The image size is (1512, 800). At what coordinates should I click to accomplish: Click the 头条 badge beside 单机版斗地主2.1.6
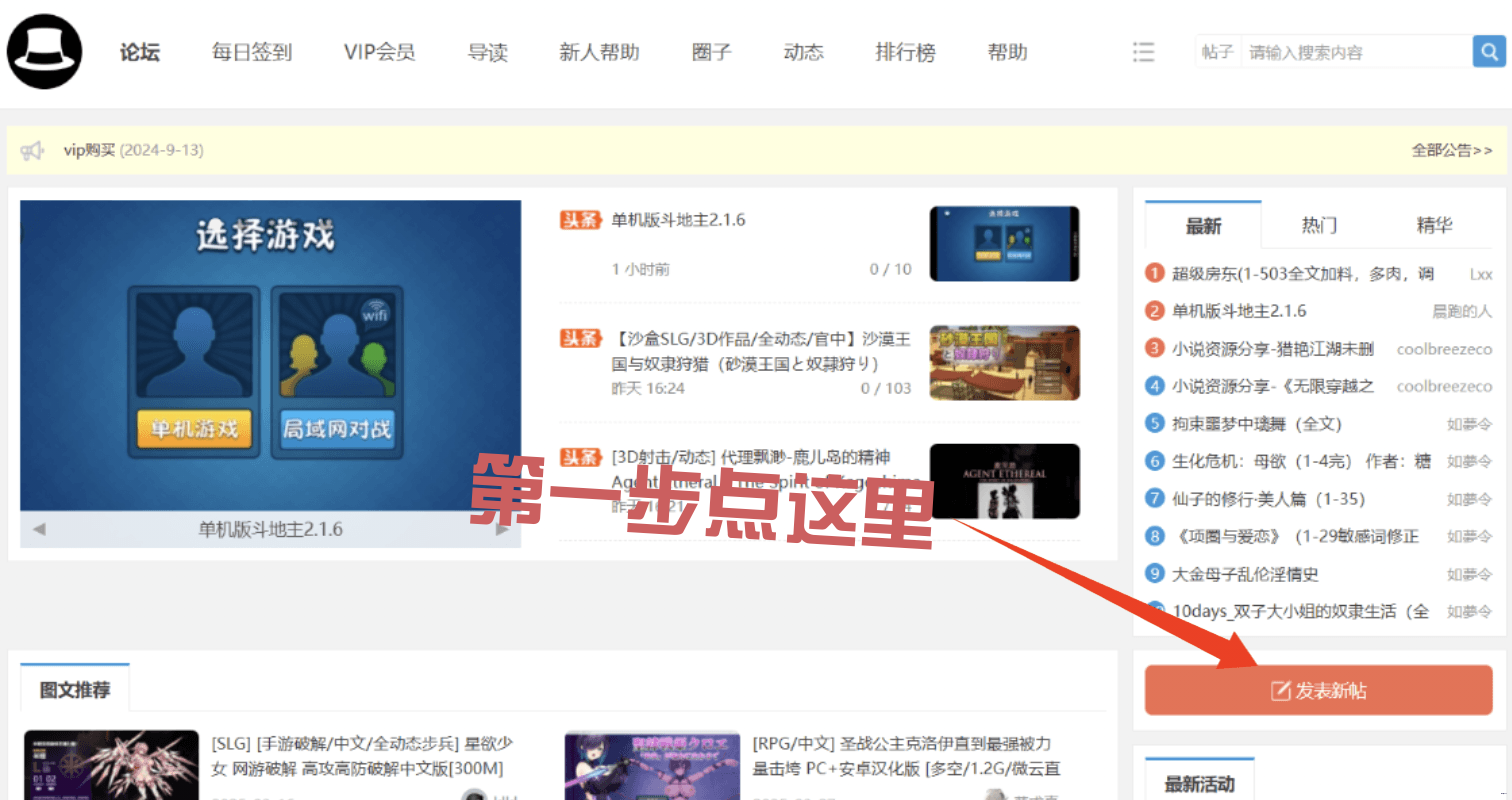tap(581, 220)
